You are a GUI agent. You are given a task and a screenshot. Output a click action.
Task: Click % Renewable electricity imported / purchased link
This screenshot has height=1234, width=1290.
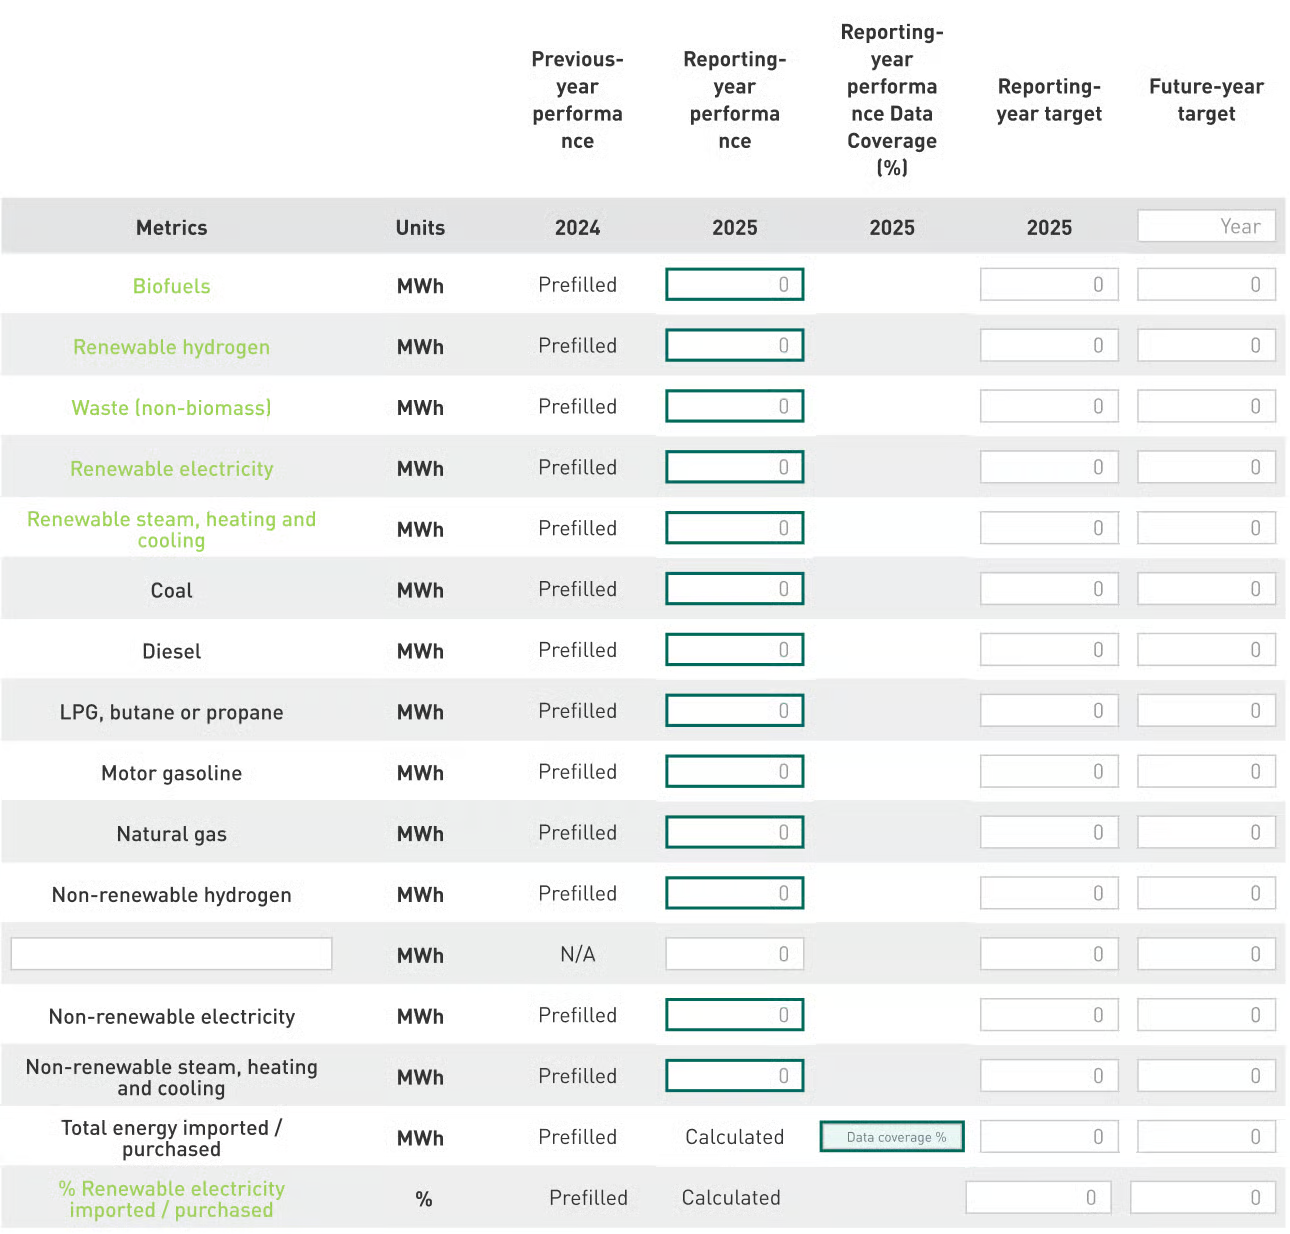[171, 1199]
